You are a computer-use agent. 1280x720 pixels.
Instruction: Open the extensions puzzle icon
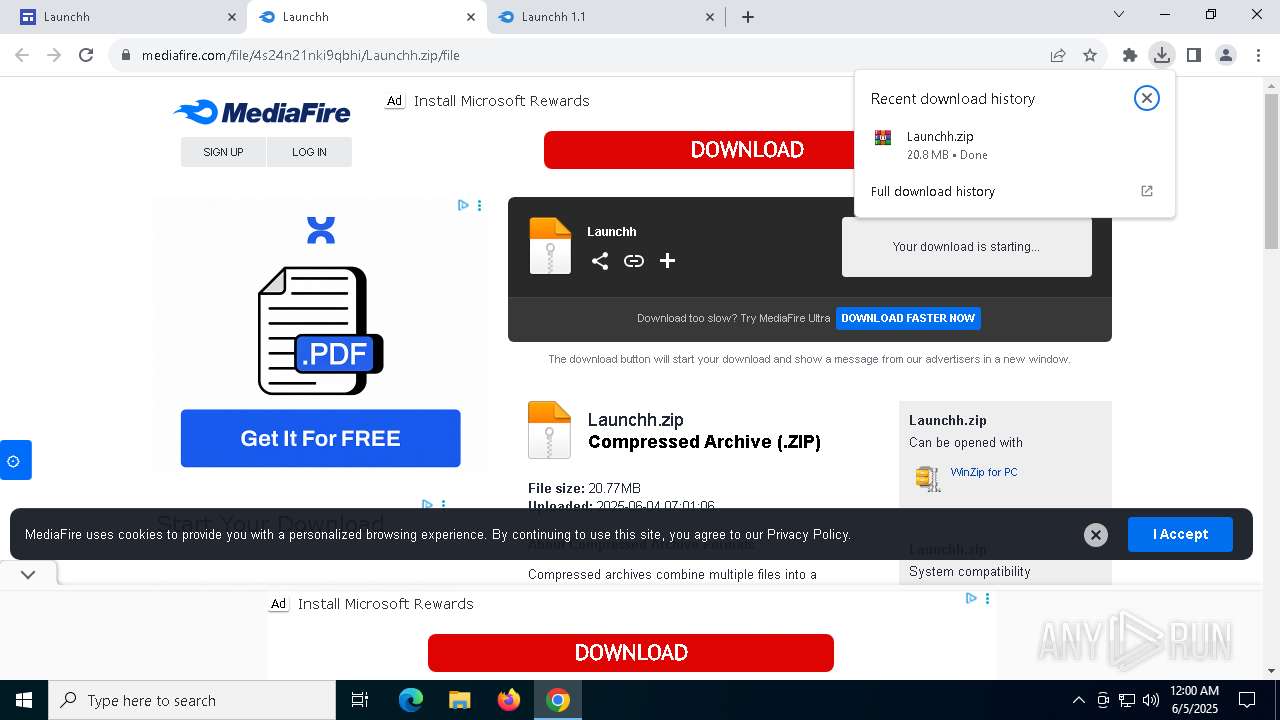pos(1130,55)
